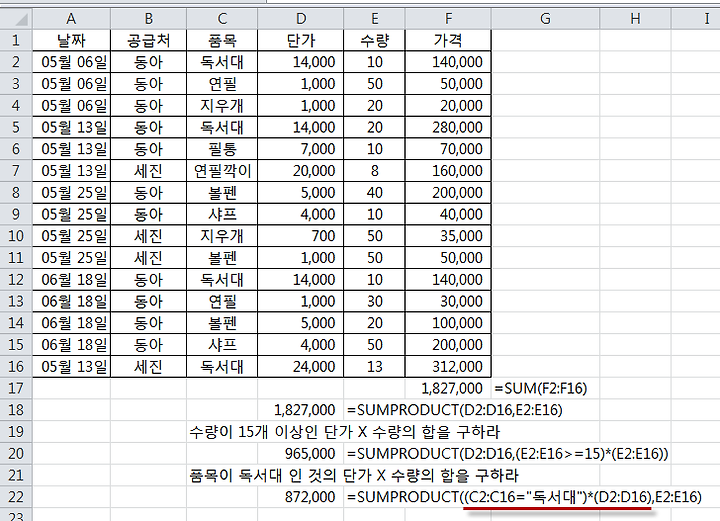This screenshot has height=521, width=720.
Task: Select the 1,827,000 value in row 18
Action: point(301,410)
